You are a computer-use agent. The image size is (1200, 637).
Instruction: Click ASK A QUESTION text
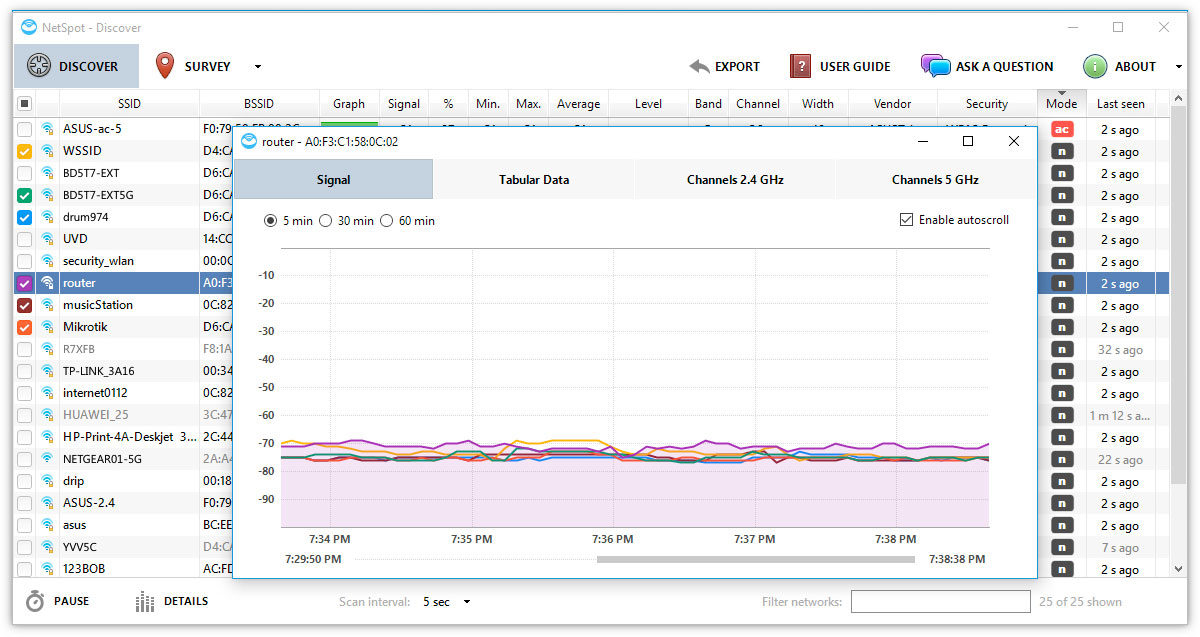point(1004,67)
